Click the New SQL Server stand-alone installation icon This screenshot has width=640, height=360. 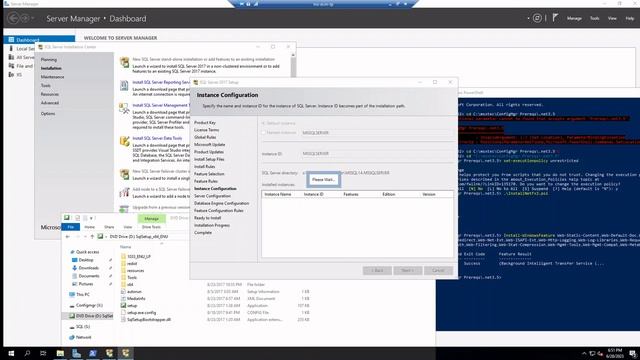tap(124, 63)
